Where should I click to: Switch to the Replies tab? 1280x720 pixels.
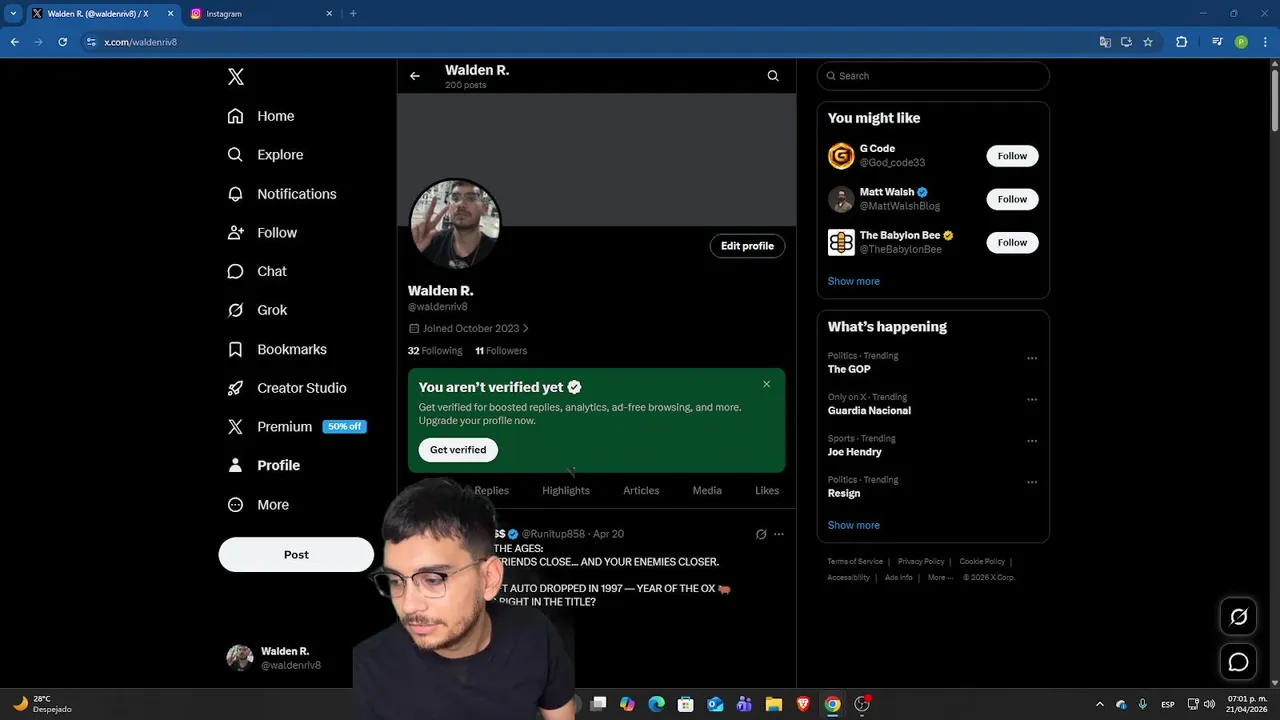click(x=491, y=490)
